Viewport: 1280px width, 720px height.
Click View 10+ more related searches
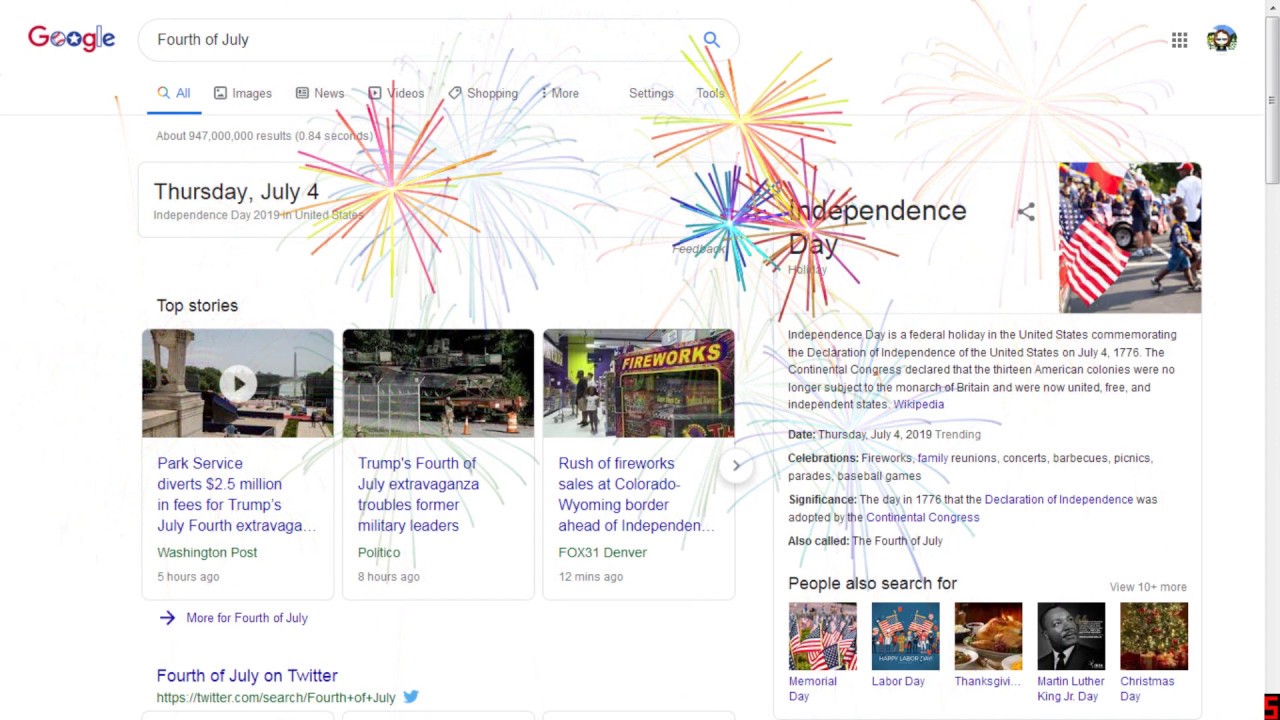click(1148, 587)
